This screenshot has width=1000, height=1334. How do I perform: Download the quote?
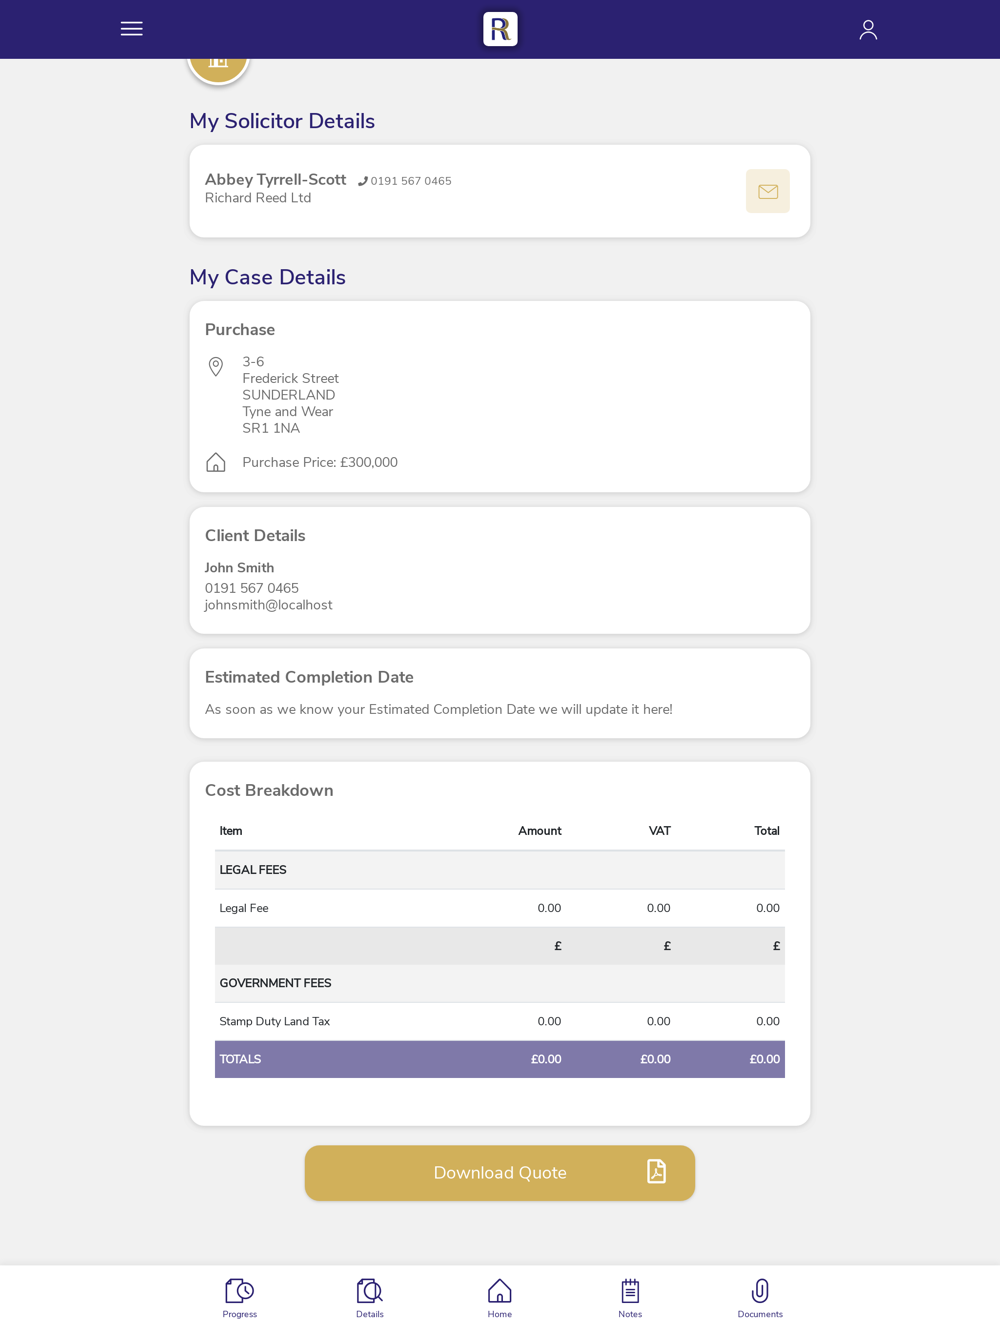coord(500,1173)
